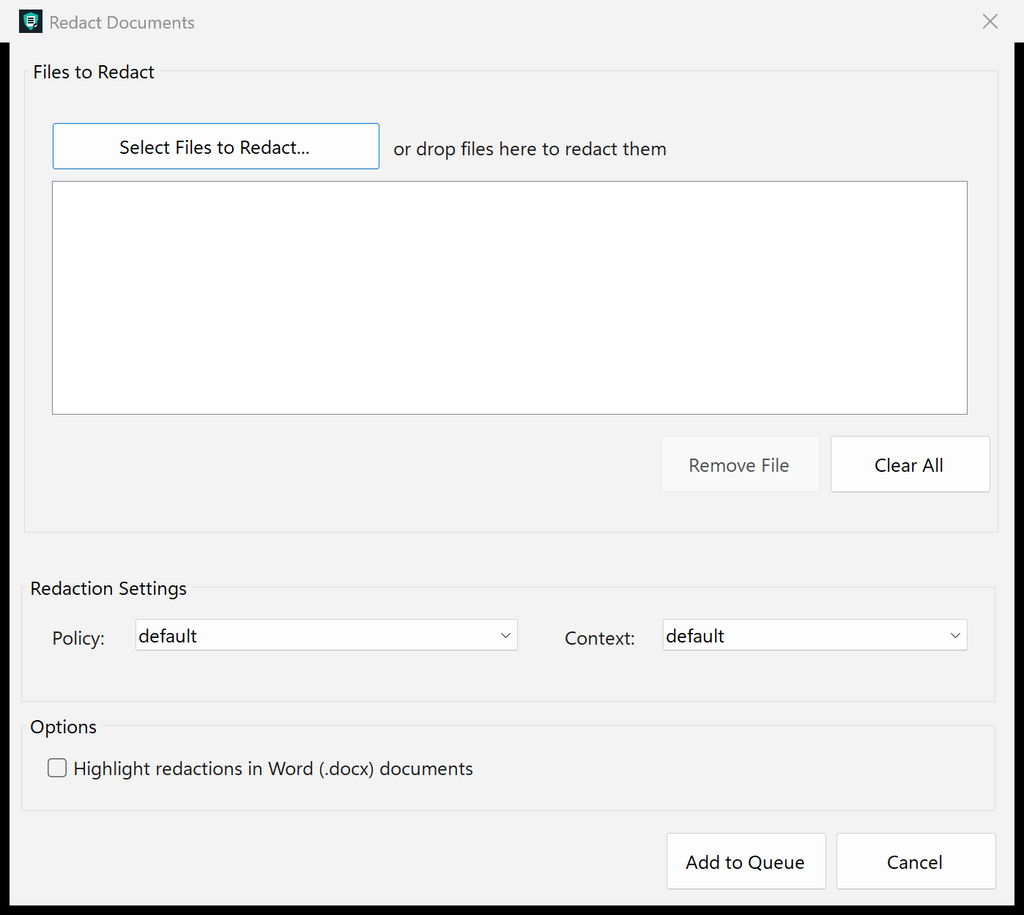1024x915 pixels.
Task: Click the 'Policy:' field label
Action: pos(78,638)
